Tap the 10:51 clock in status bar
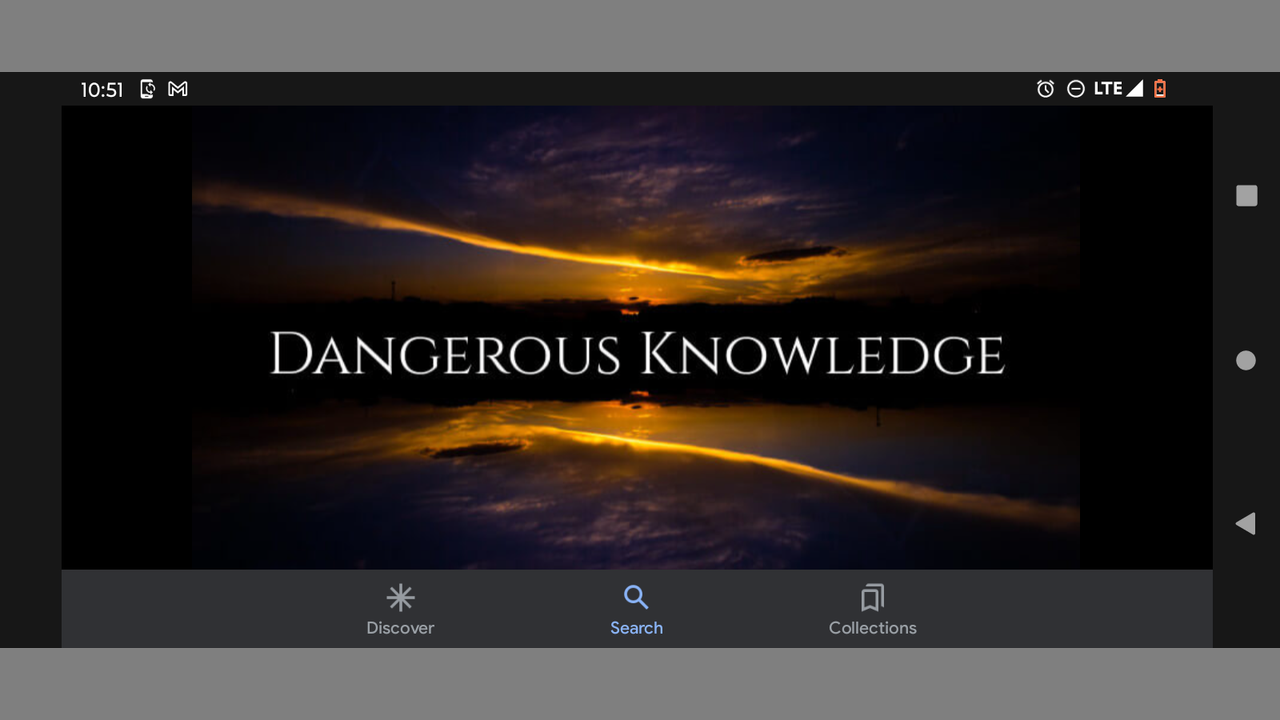The image size is (1280, 720). coord(102,90)
